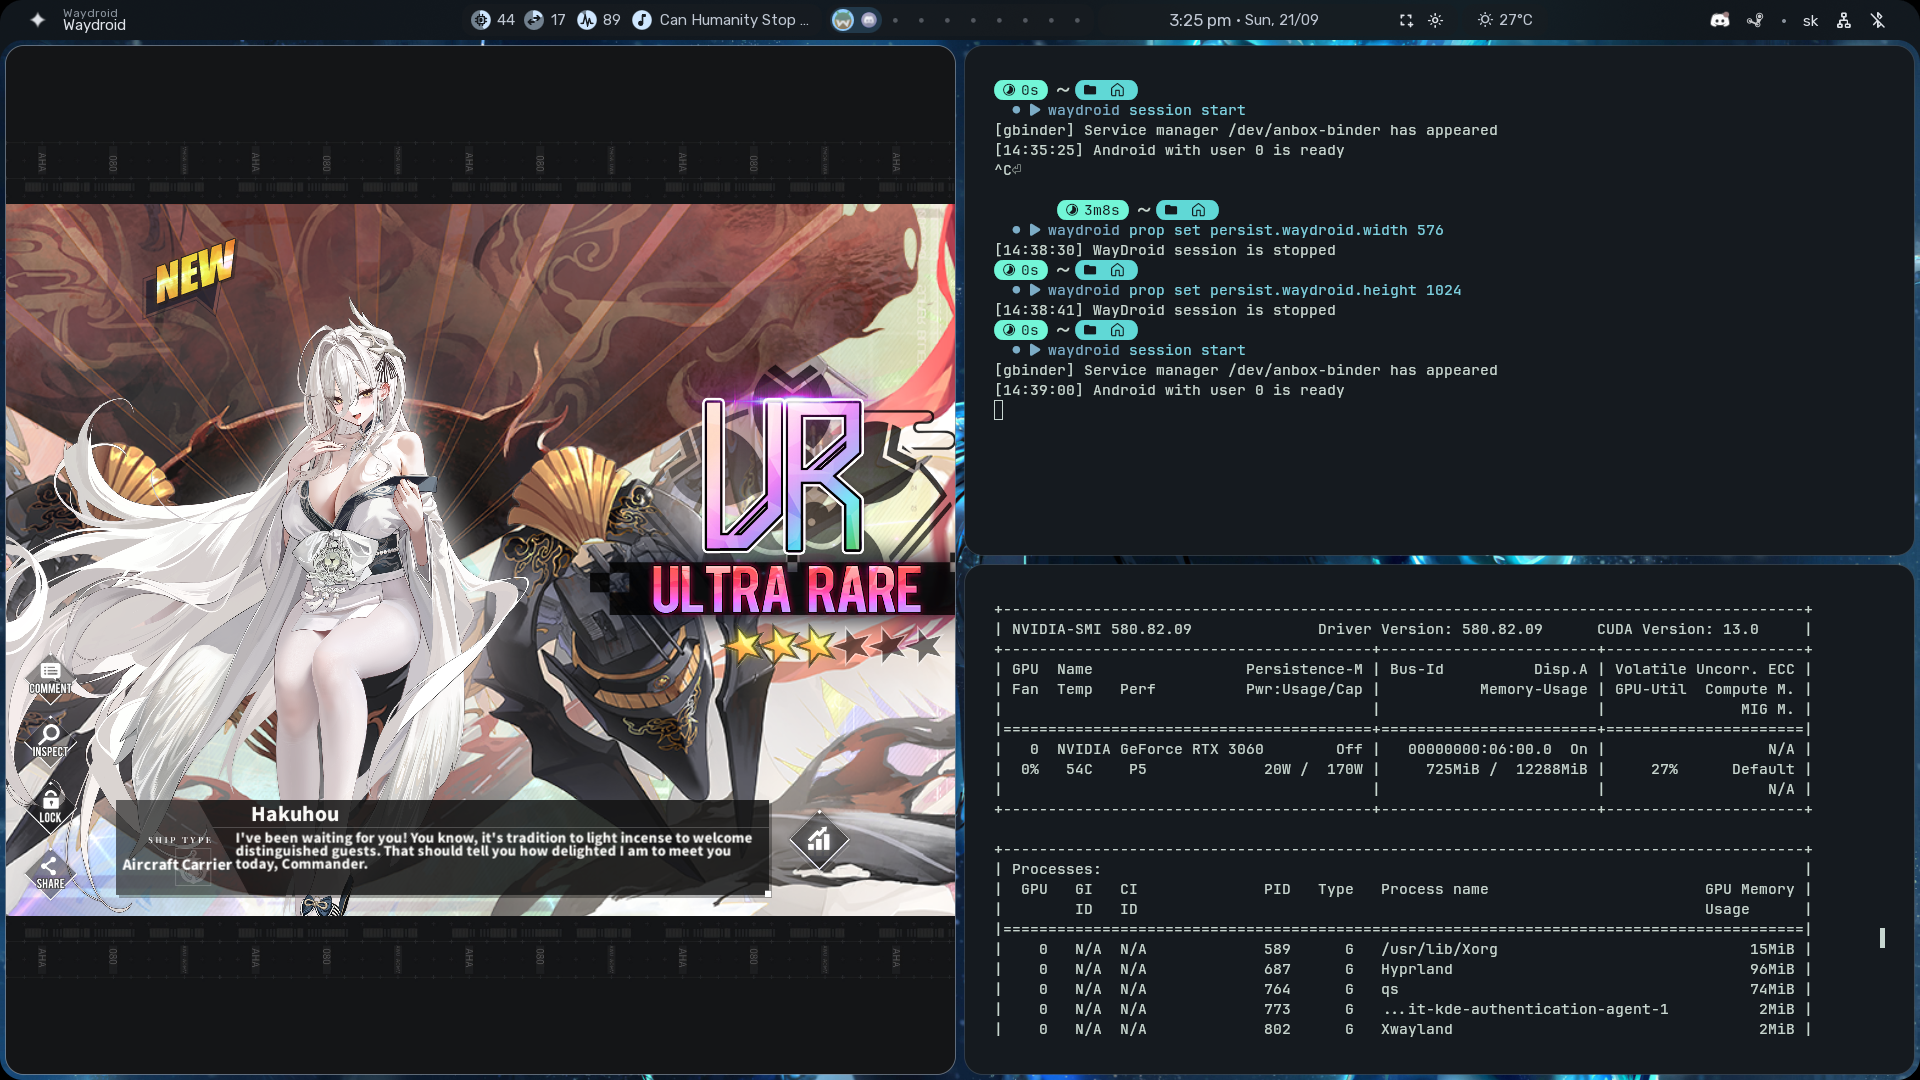The width and height of the screenshot is (1920, 1080).
Task: Click the '3m8s' duration badge in terminal
Action: [x=1092, y=210]
